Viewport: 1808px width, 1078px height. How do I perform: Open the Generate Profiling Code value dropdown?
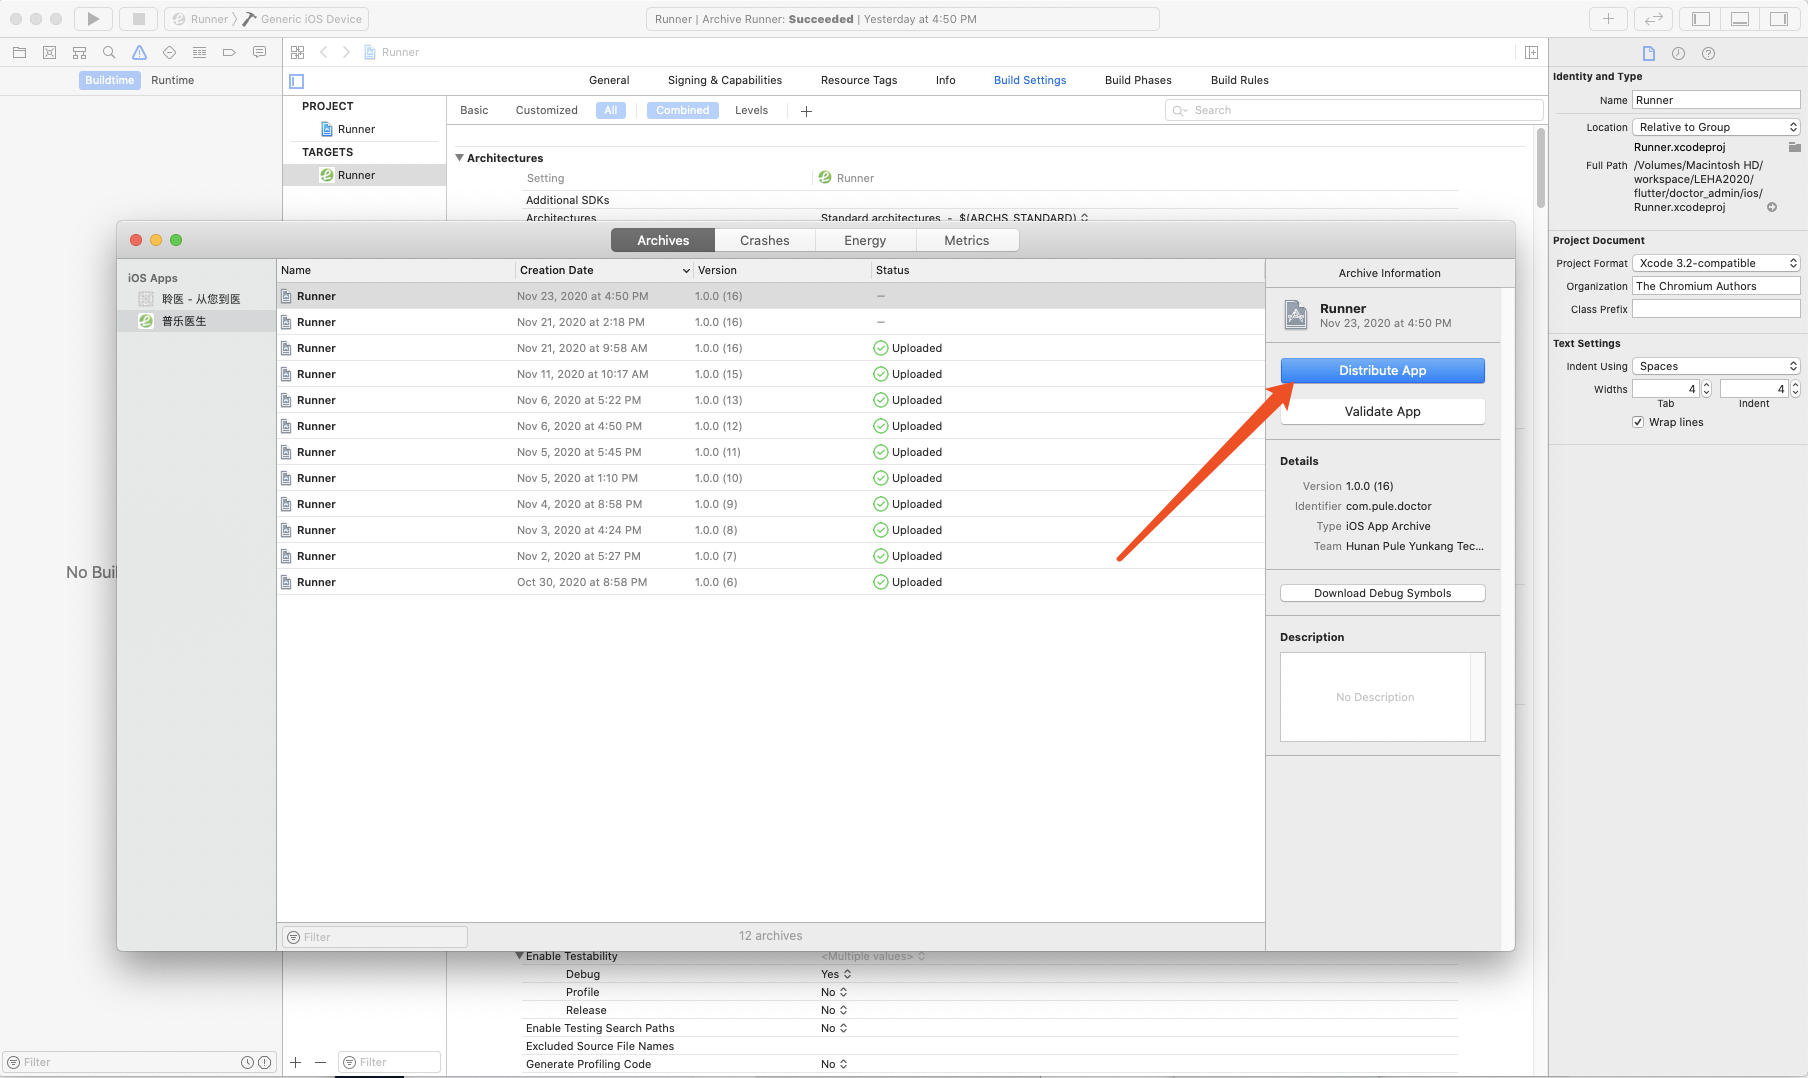tap(834, 1064)
